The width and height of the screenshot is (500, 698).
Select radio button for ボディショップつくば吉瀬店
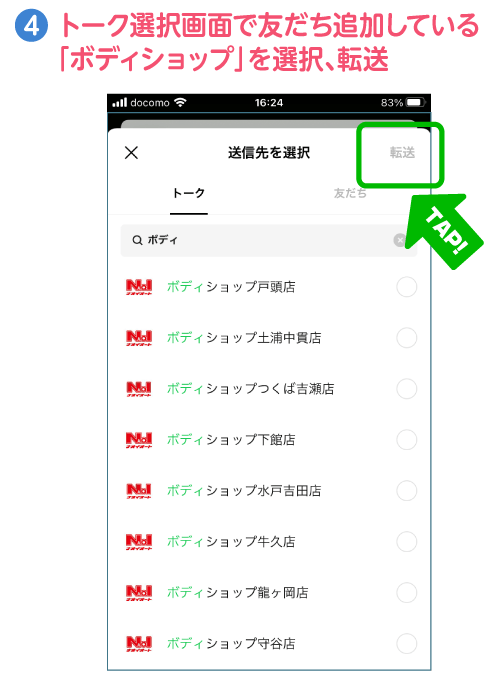407,389
